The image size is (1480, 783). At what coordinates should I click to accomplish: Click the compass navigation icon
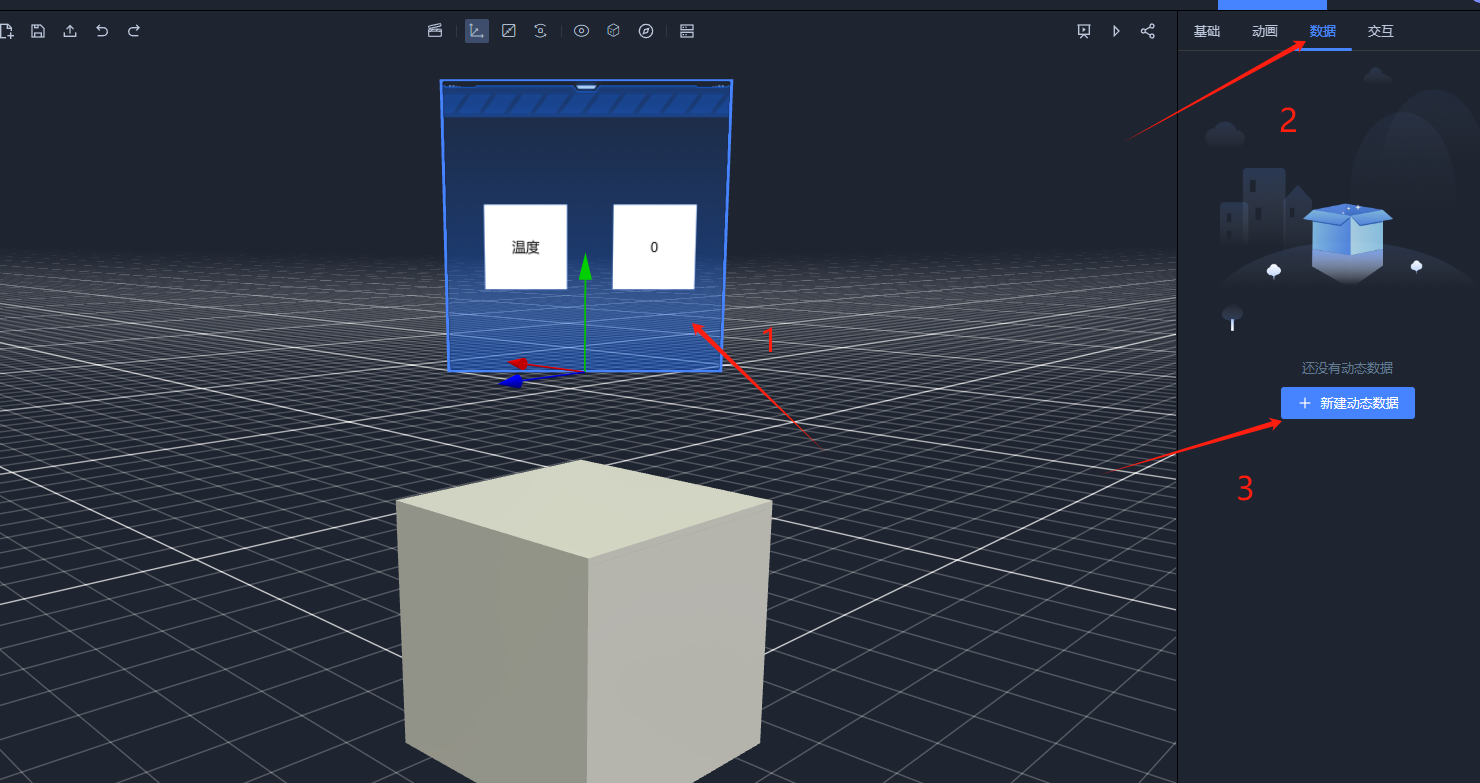646,31
